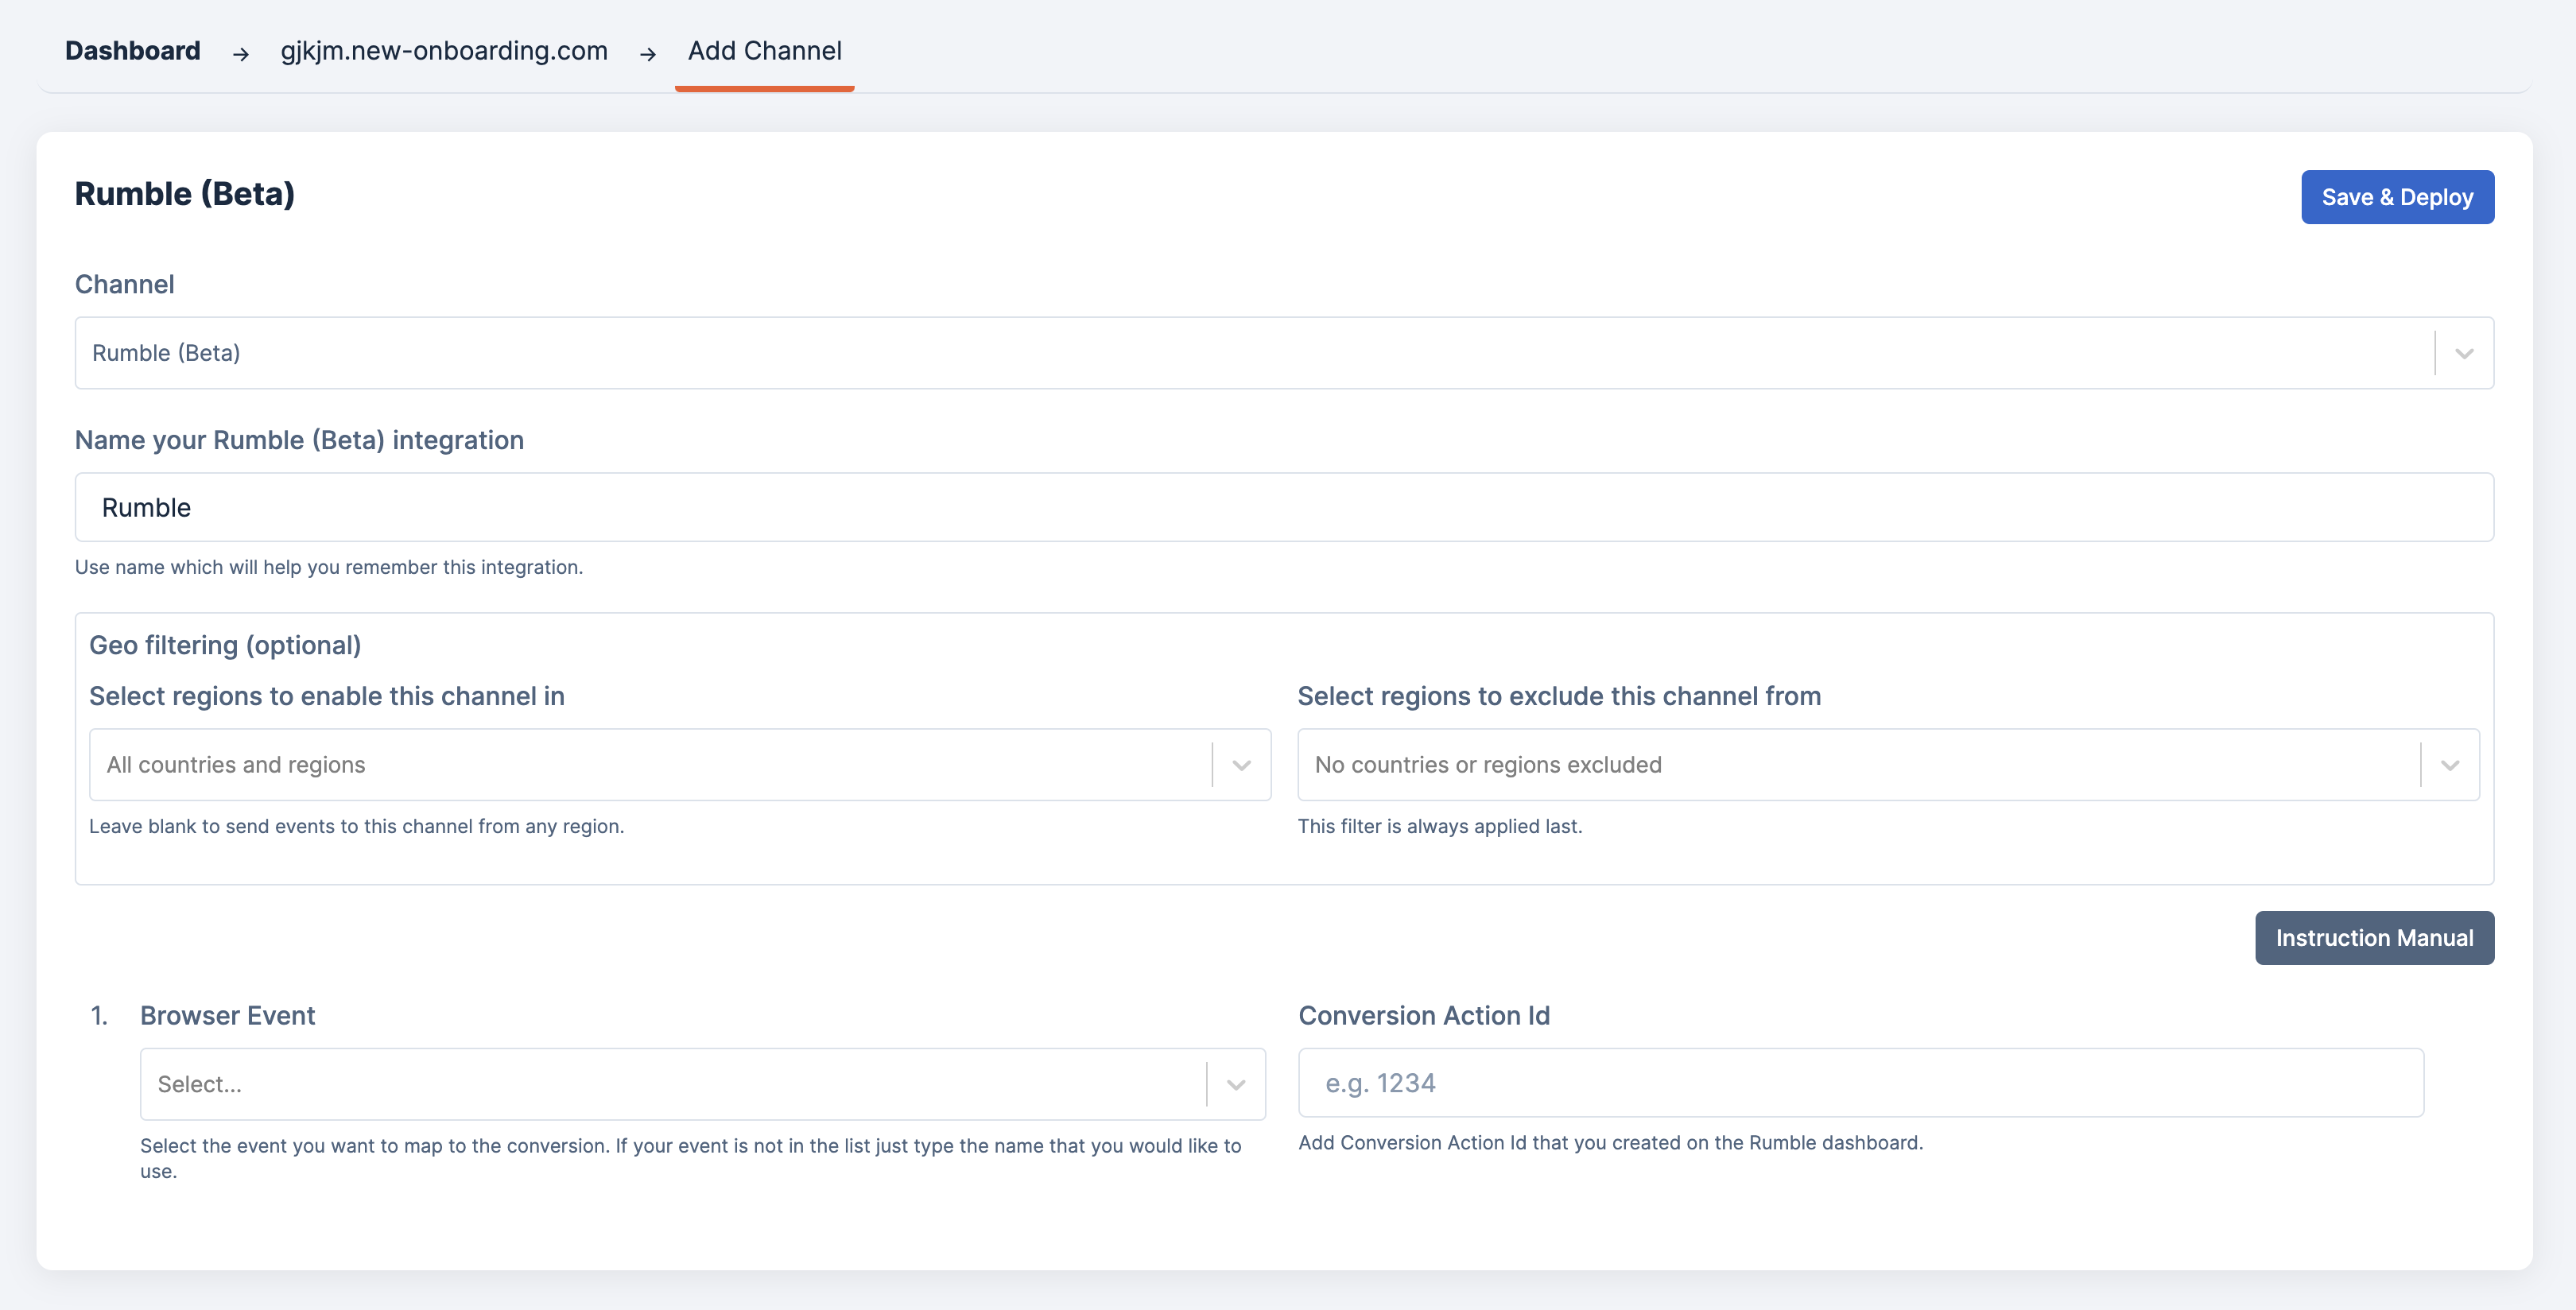Viewport: 2576px width, 1310px height.
Task: Select the Add Channel tab
Action: [x=764, y=50]
